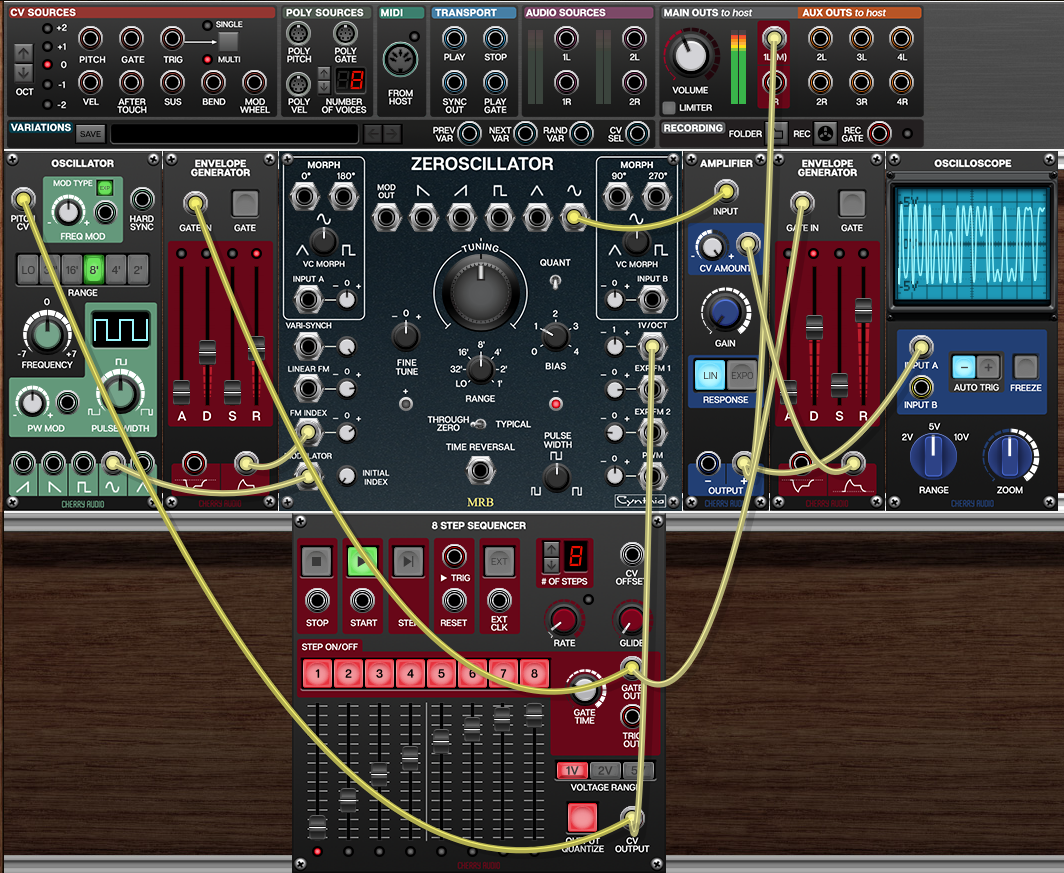
Task: Click the main Volume knob
Action: coord(690,56)
